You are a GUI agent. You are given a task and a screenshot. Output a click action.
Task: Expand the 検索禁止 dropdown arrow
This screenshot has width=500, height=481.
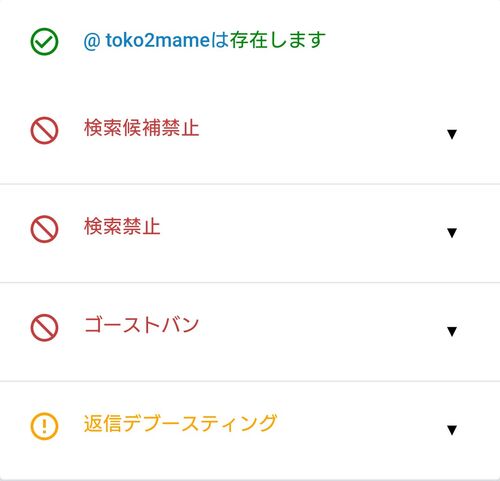tap(452, 233)
